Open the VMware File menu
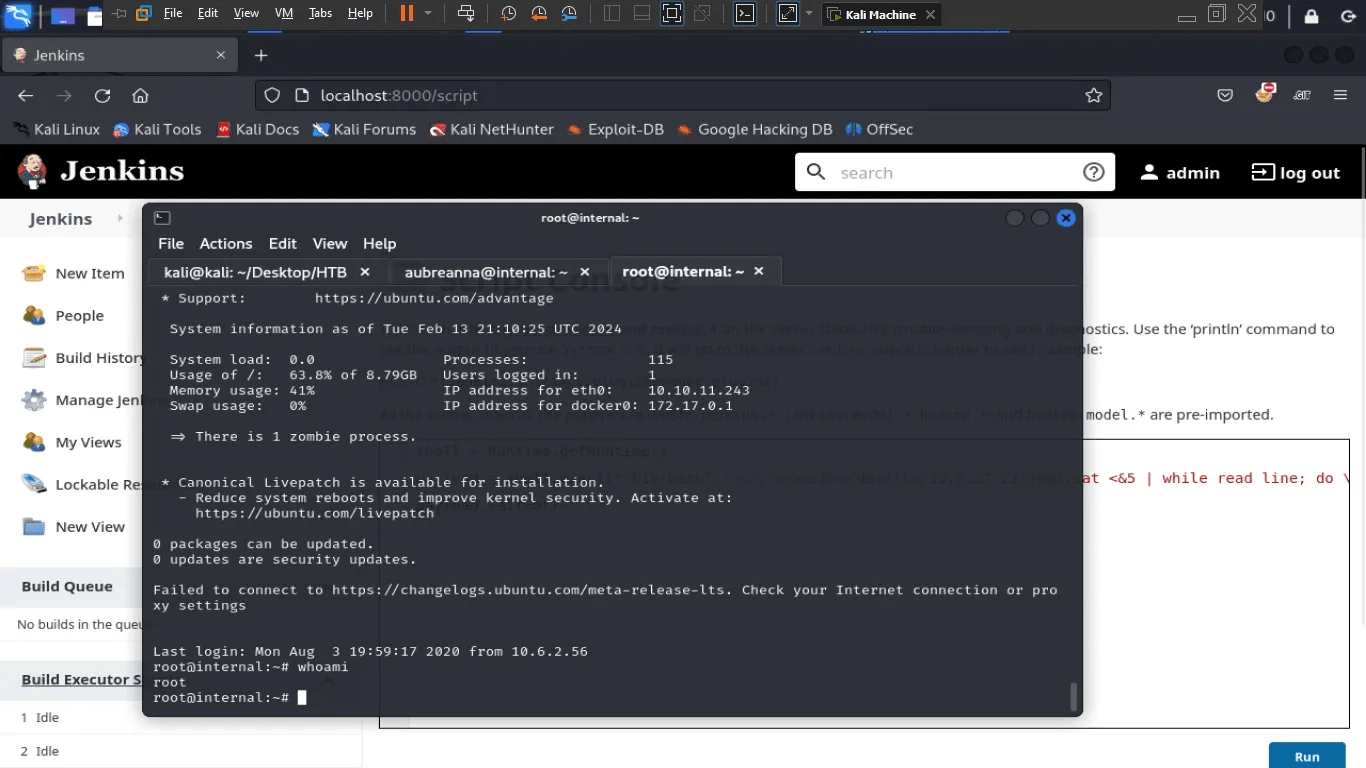 [173, 13]
